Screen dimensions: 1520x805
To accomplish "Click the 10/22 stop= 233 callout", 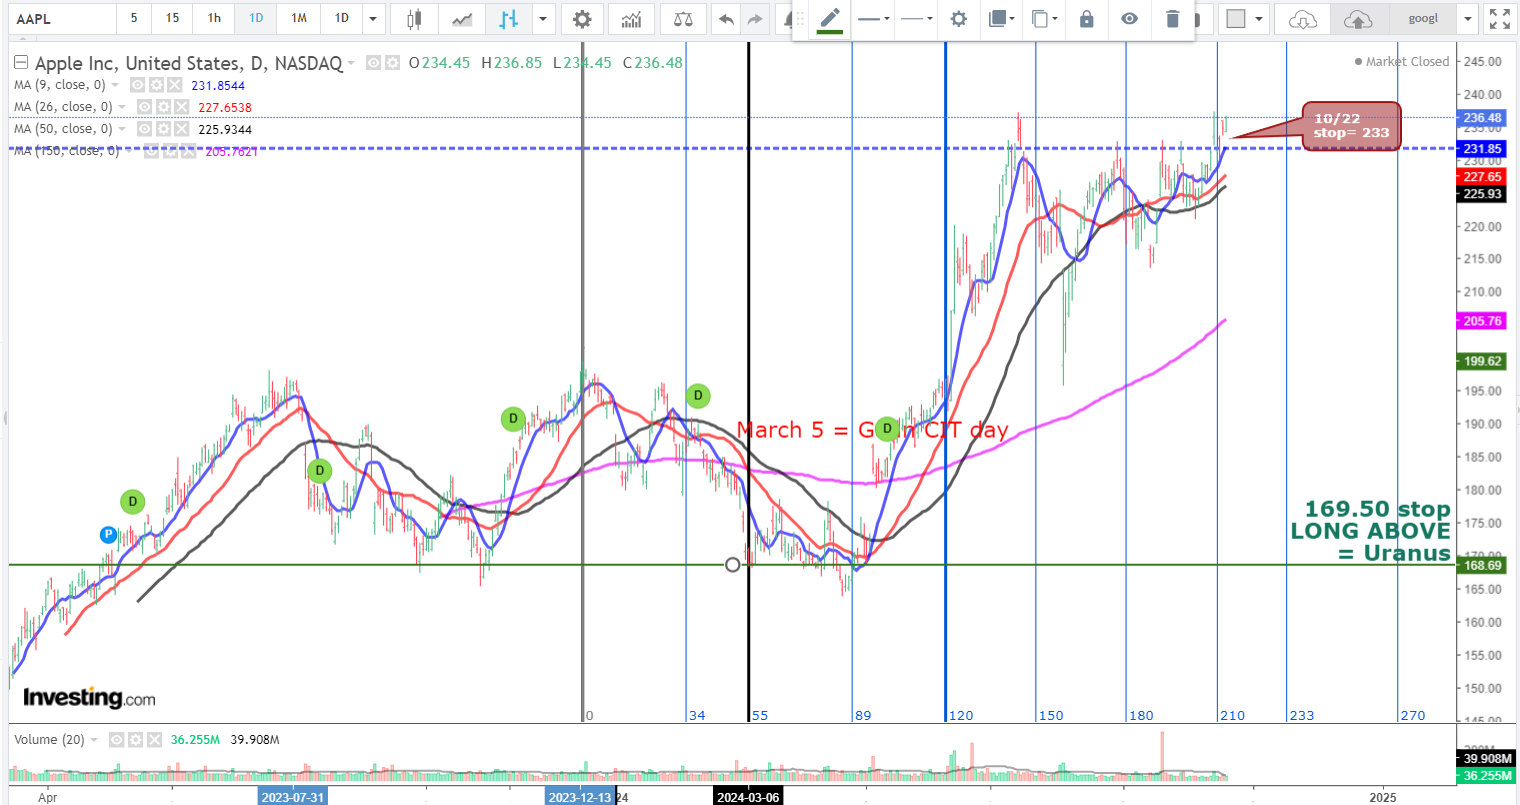I will [x=1351, y=126].
